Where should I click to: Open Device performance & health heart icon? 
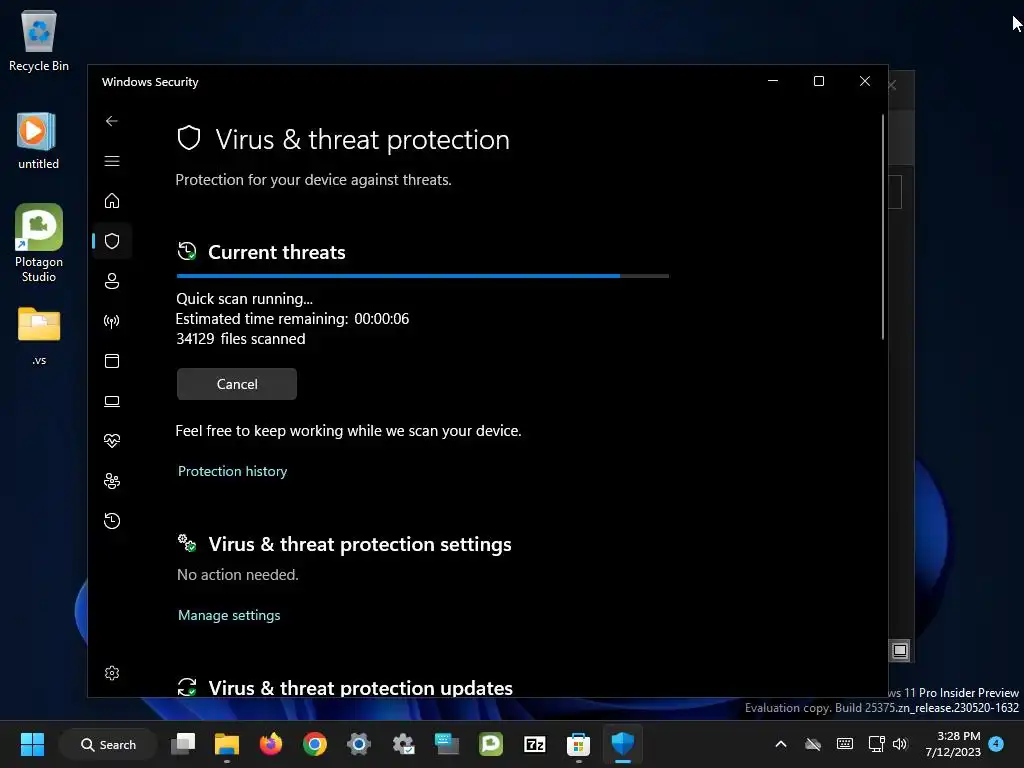(112, 441)
